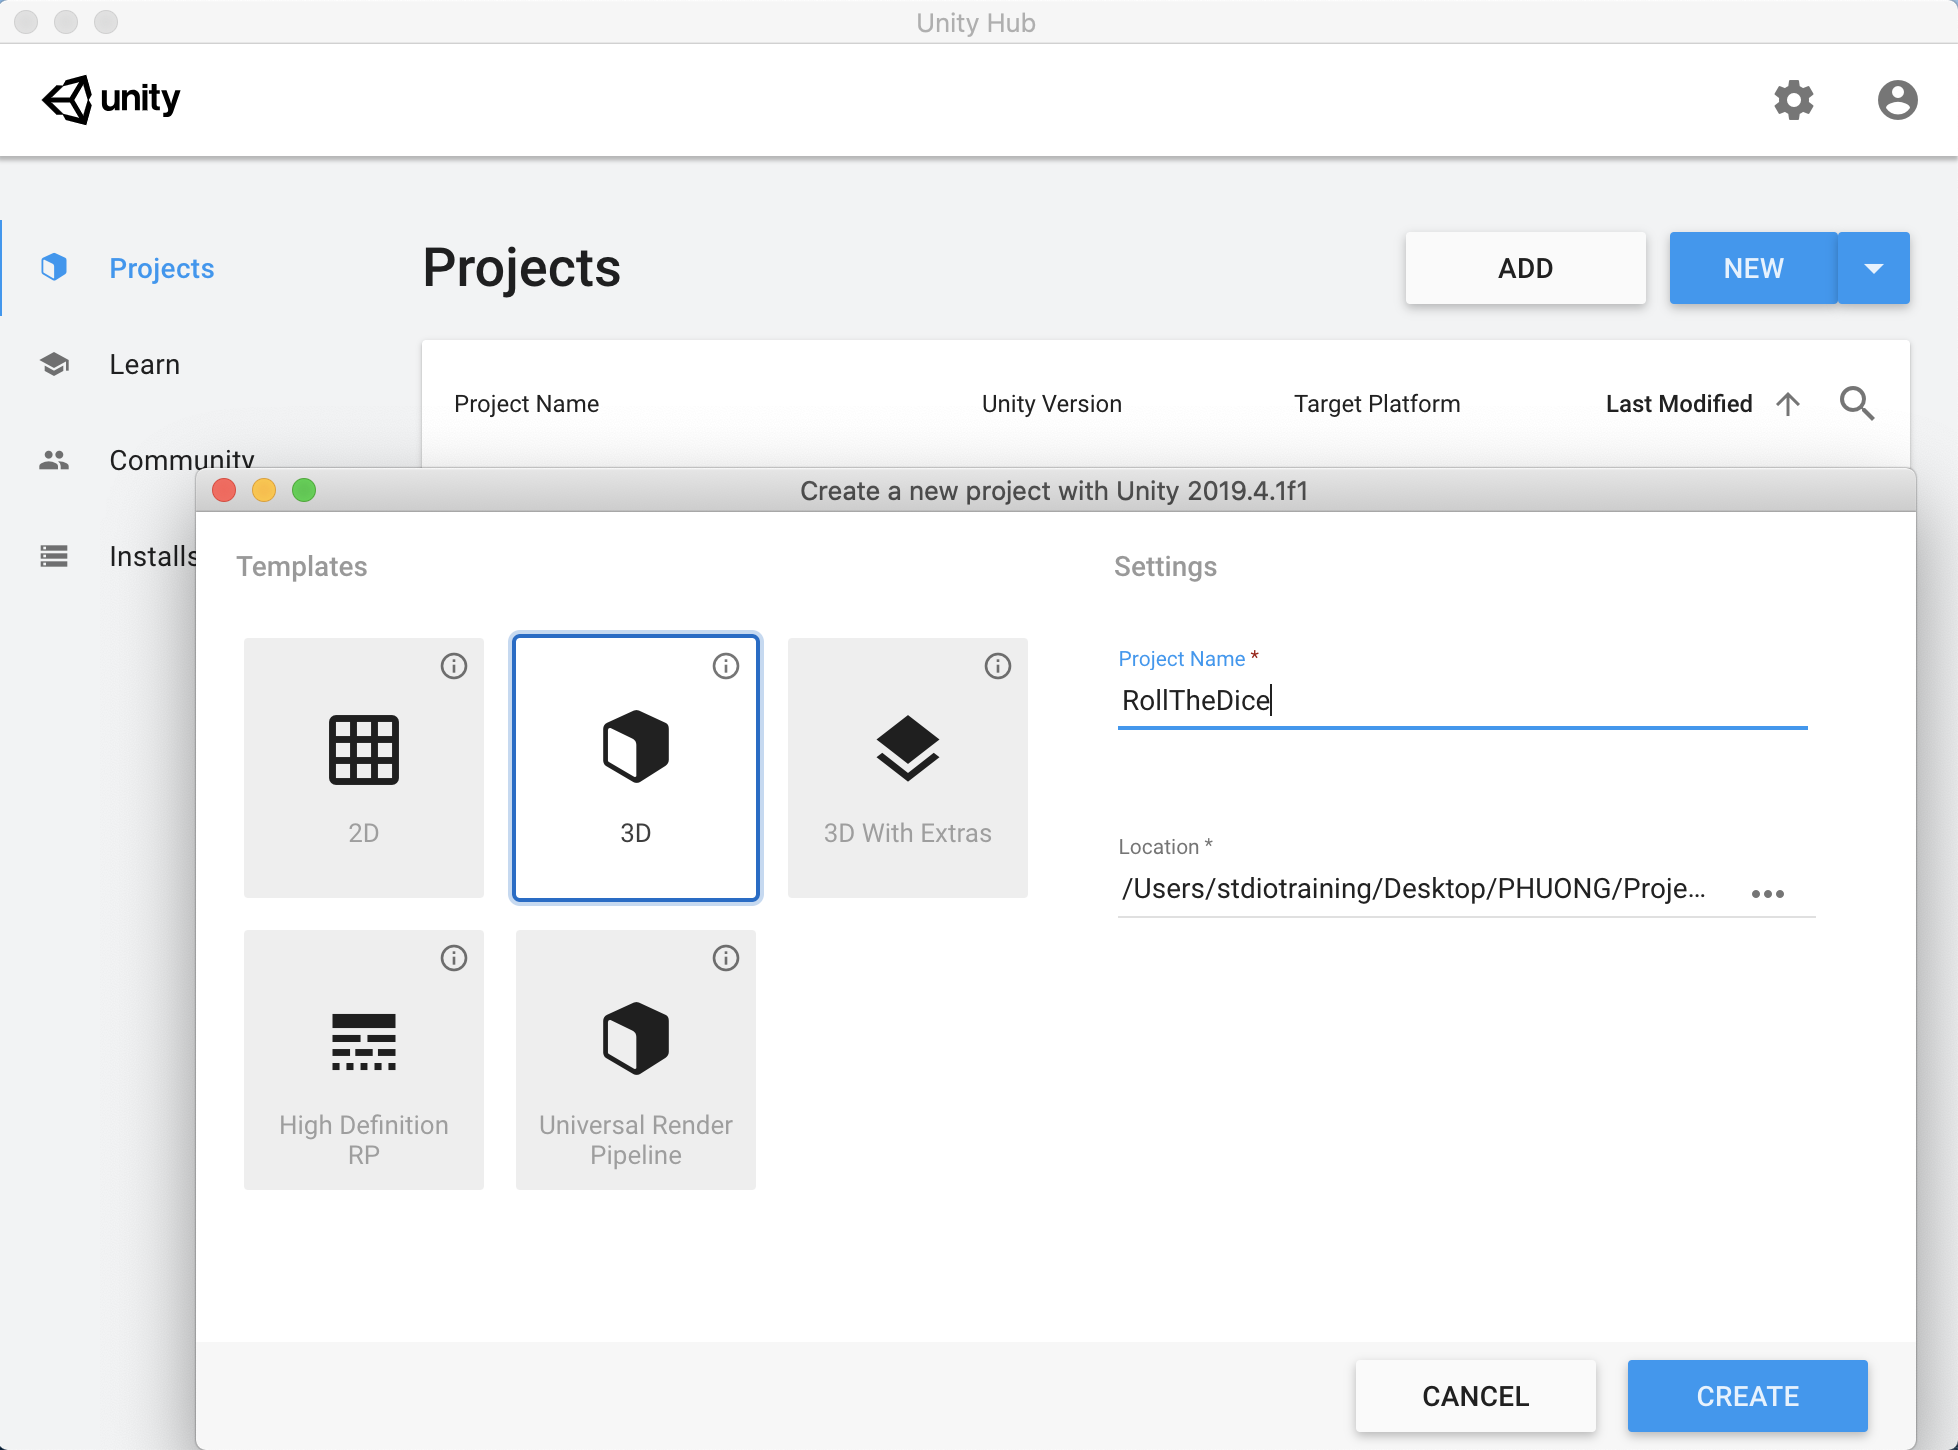Sort by Unity Version column

pos(1052,404)
